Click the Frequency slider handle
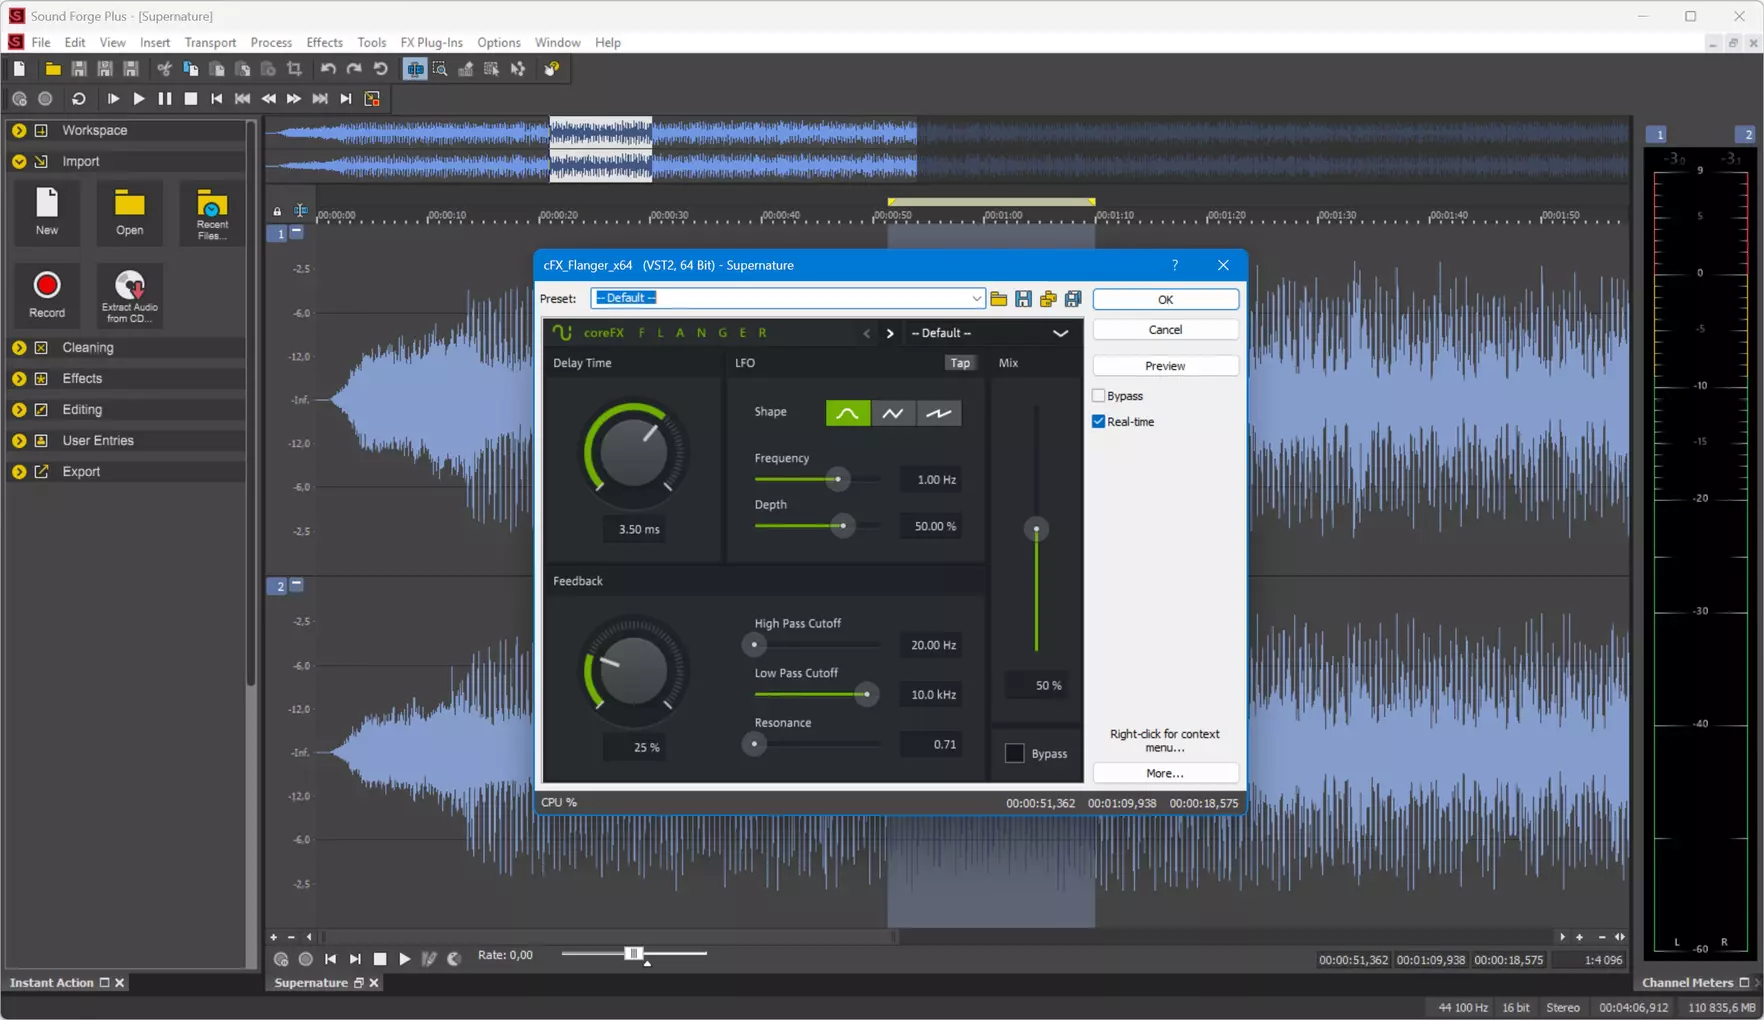The image size is (1764, 1020). tap(838, 479)
